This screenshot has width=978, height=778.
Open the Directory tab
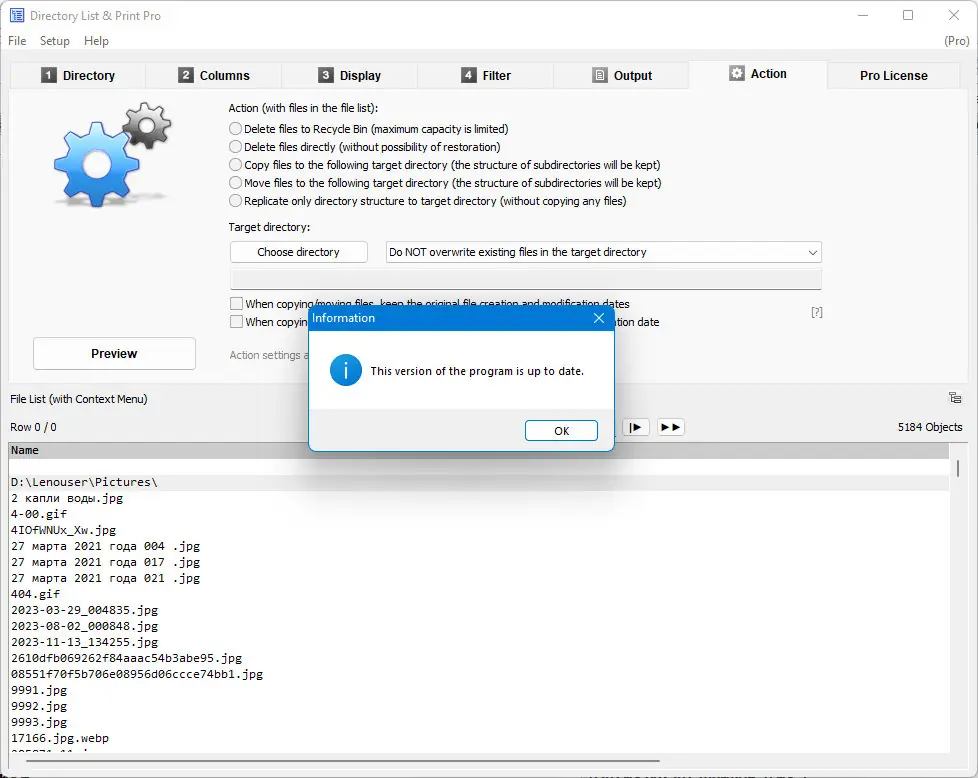(x=78, y=75)
